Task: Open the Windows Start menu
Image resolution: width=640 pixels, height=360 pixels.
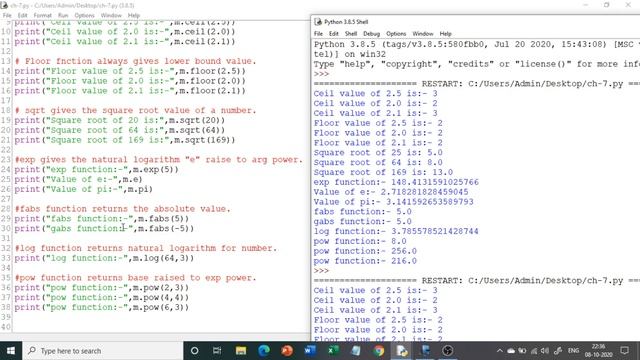Action: pos(11,351)
